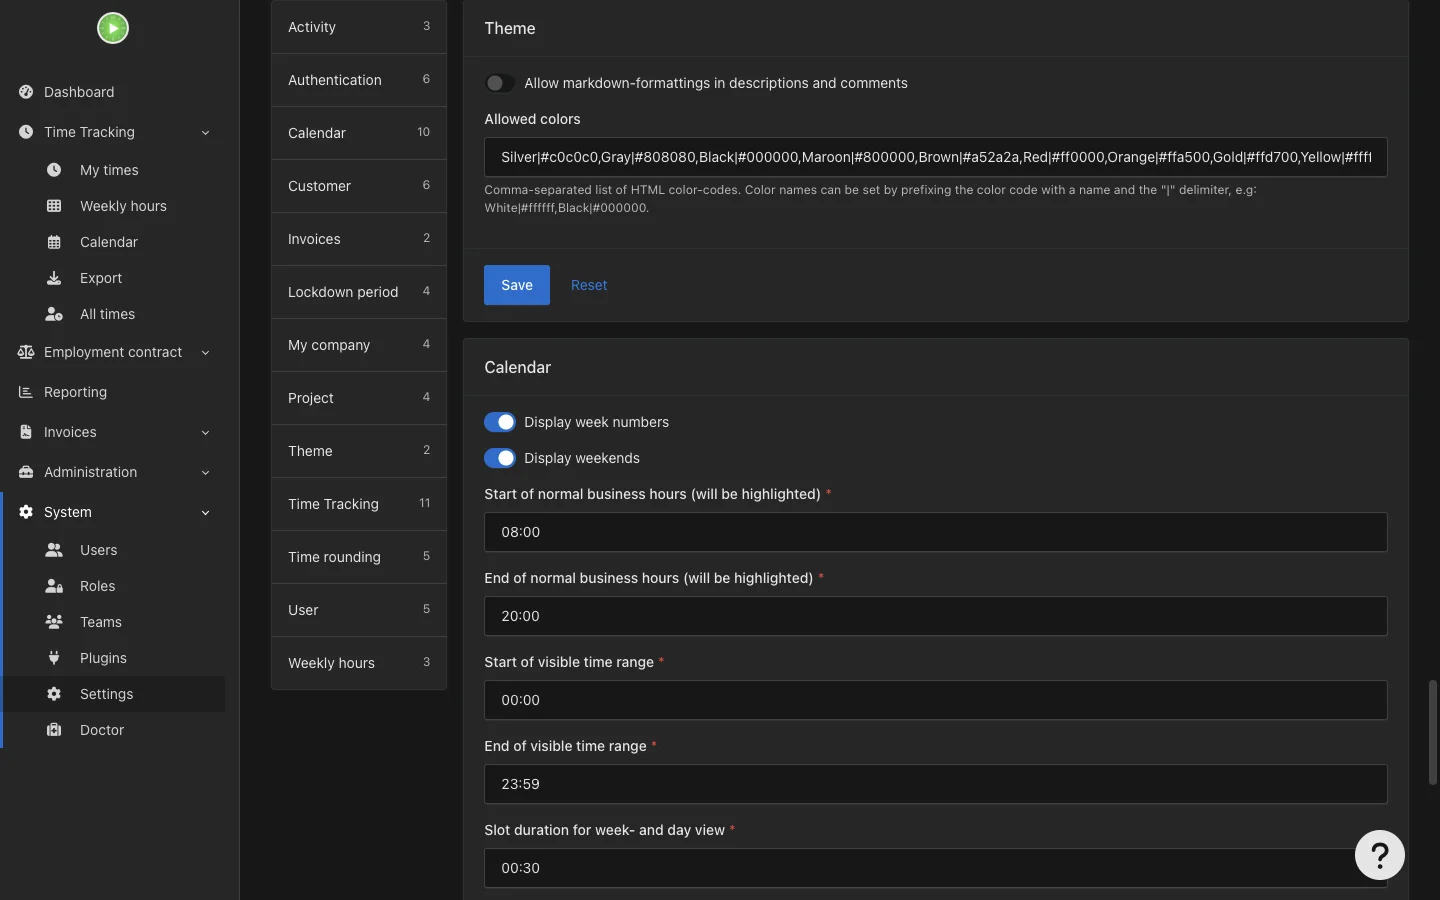
Task: Open the help question mark button
Action: coord(1380,855)
